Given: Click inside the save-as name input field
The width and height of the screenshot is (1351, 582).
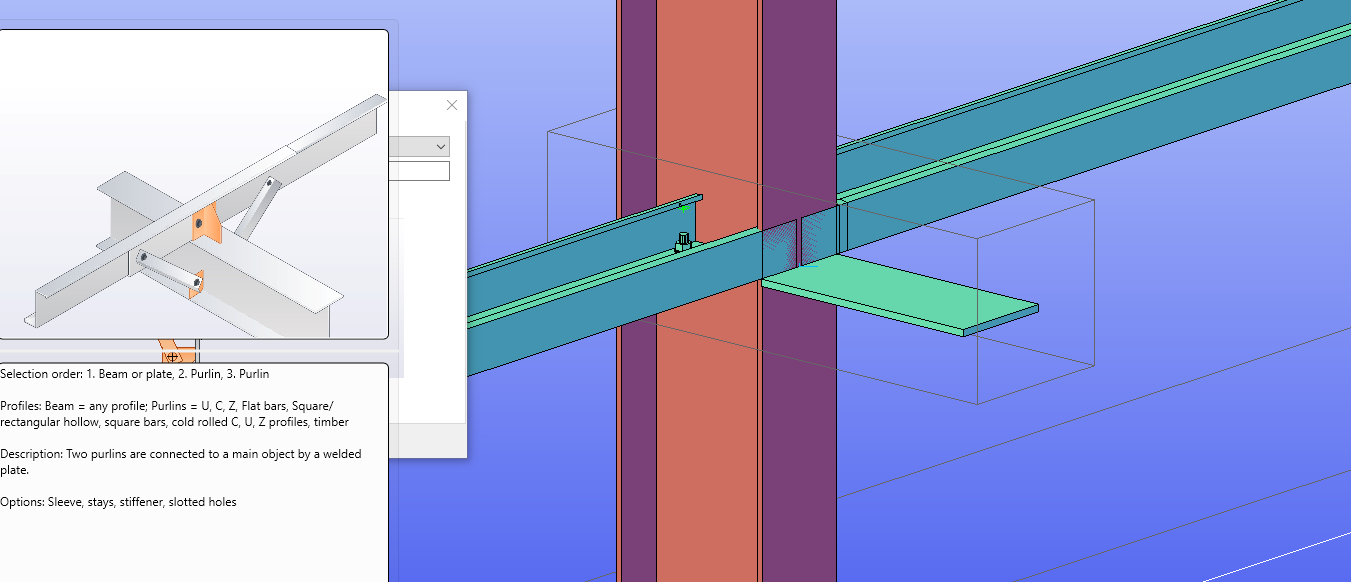Looking at the screenshot, I should click(x=420, y=170).
